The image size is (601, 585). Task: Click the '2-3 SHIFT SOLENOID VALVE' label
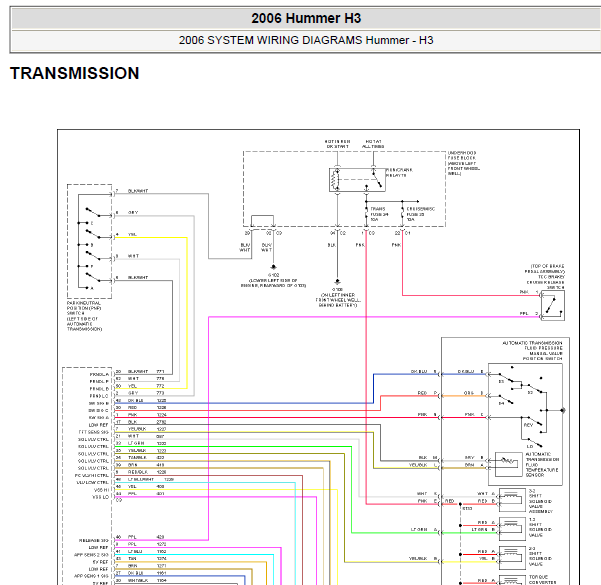tap(540, 556)
